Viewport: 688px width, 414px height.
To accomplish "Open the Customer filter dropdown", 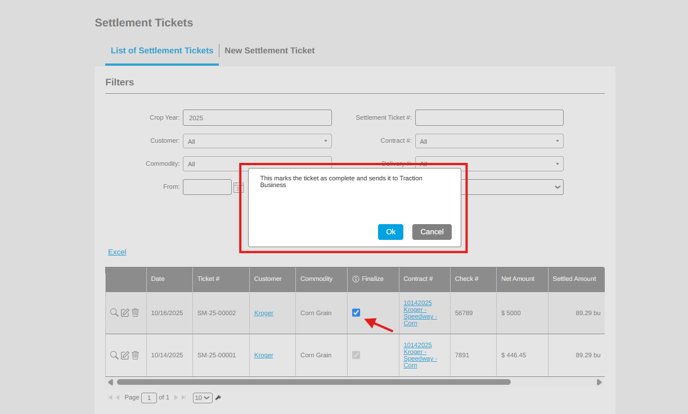I will click(x=257, y=141).
